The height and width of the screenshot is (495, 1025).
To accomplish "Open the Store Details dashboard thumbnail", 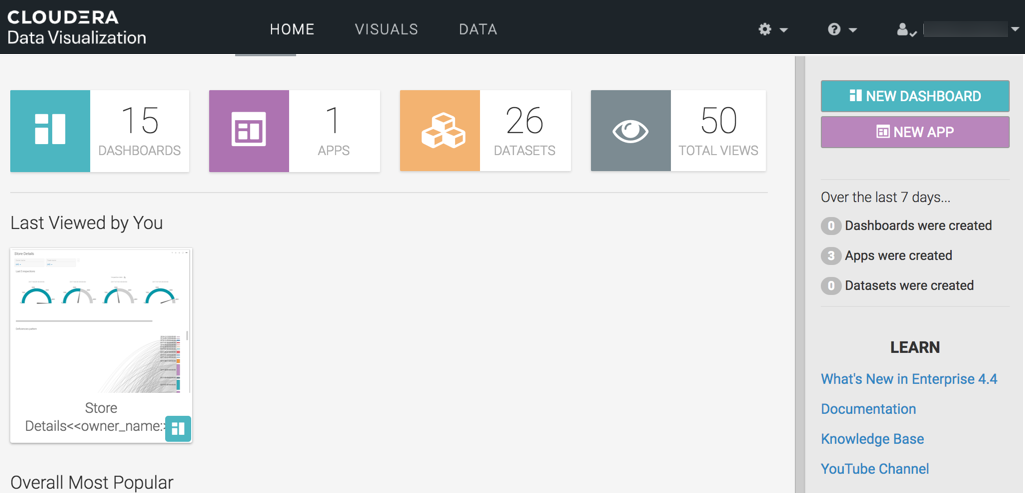I will 101,322.
